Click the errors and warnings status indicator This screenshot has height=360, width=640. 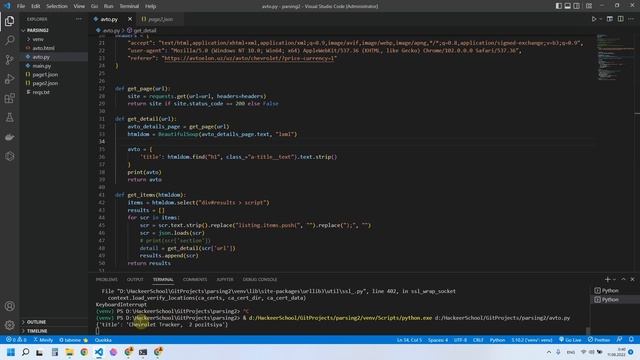point(16,340)
